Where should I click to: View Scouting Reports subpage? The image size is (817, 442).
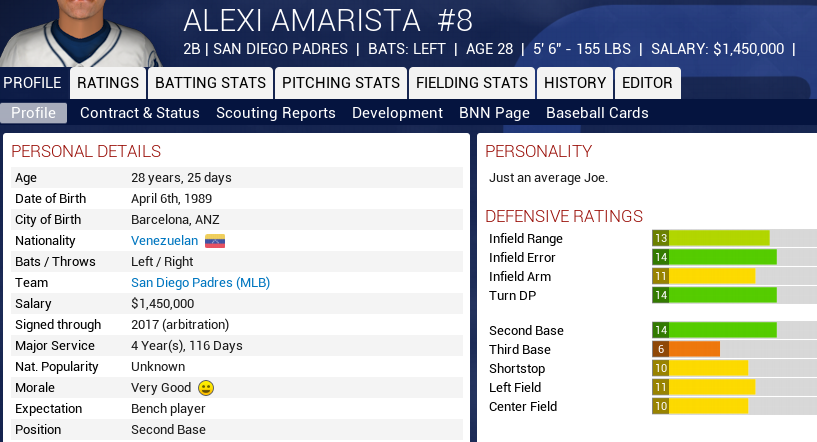point(276,113)
